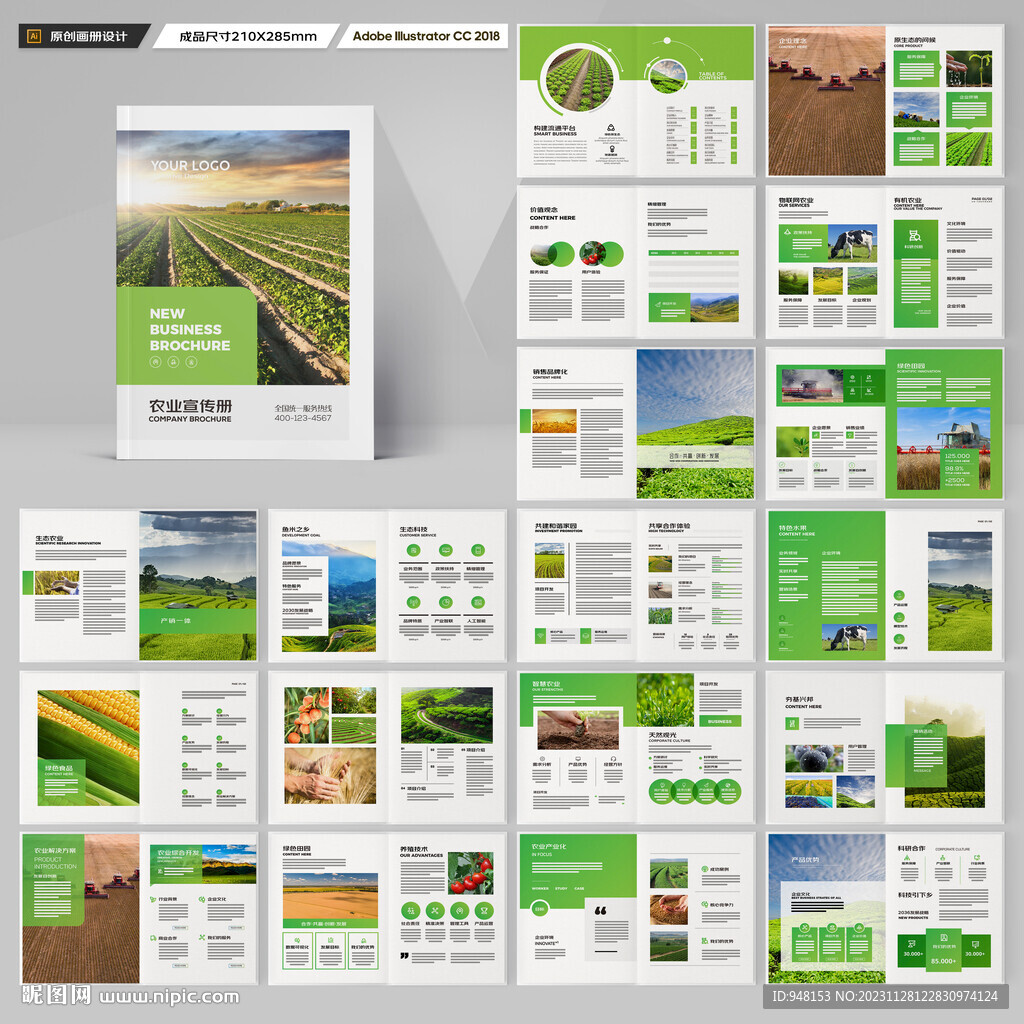Select the Adobe Illustrator CC 2018 tab
The width and height of the screenshot is (1024, 1024).
pyautogui.click(x=424, y=36)
